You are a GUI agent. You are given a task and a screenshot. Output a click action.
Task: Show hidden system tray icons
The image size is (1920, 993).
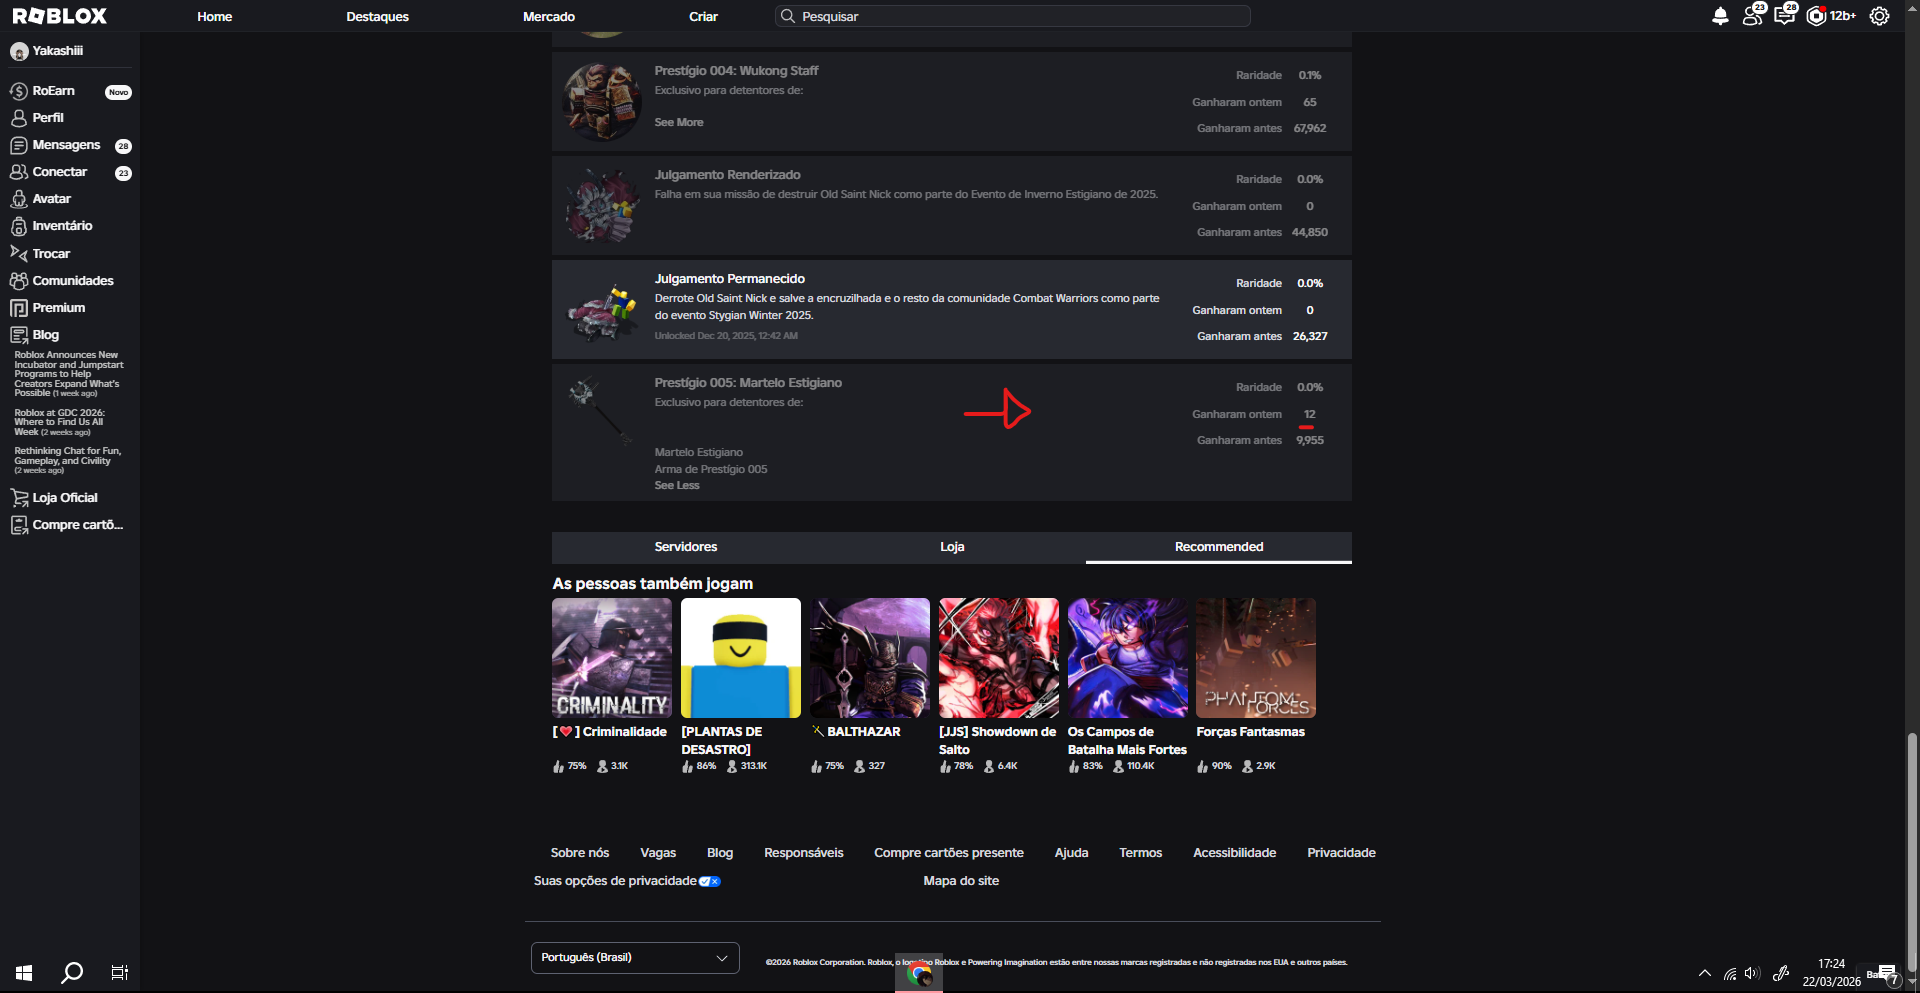[x=1704, y=973]
